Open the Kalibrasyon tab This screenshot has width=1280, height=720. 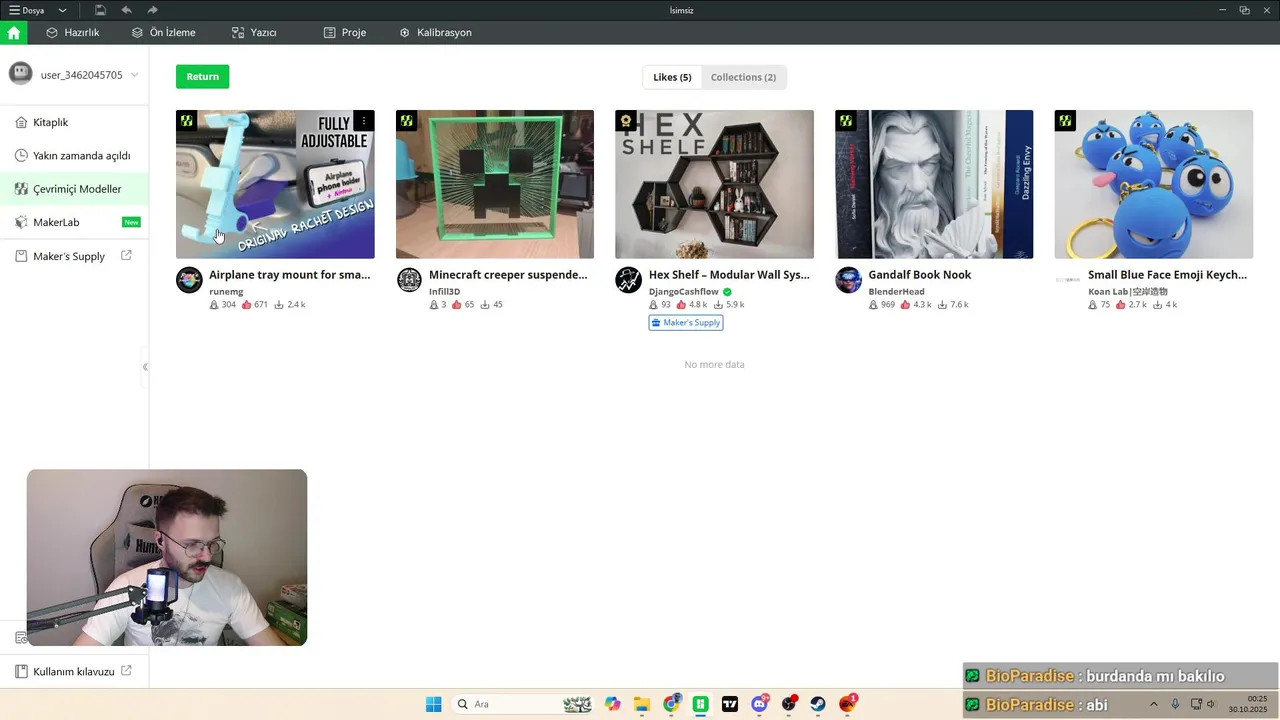[x=435, y=32]
